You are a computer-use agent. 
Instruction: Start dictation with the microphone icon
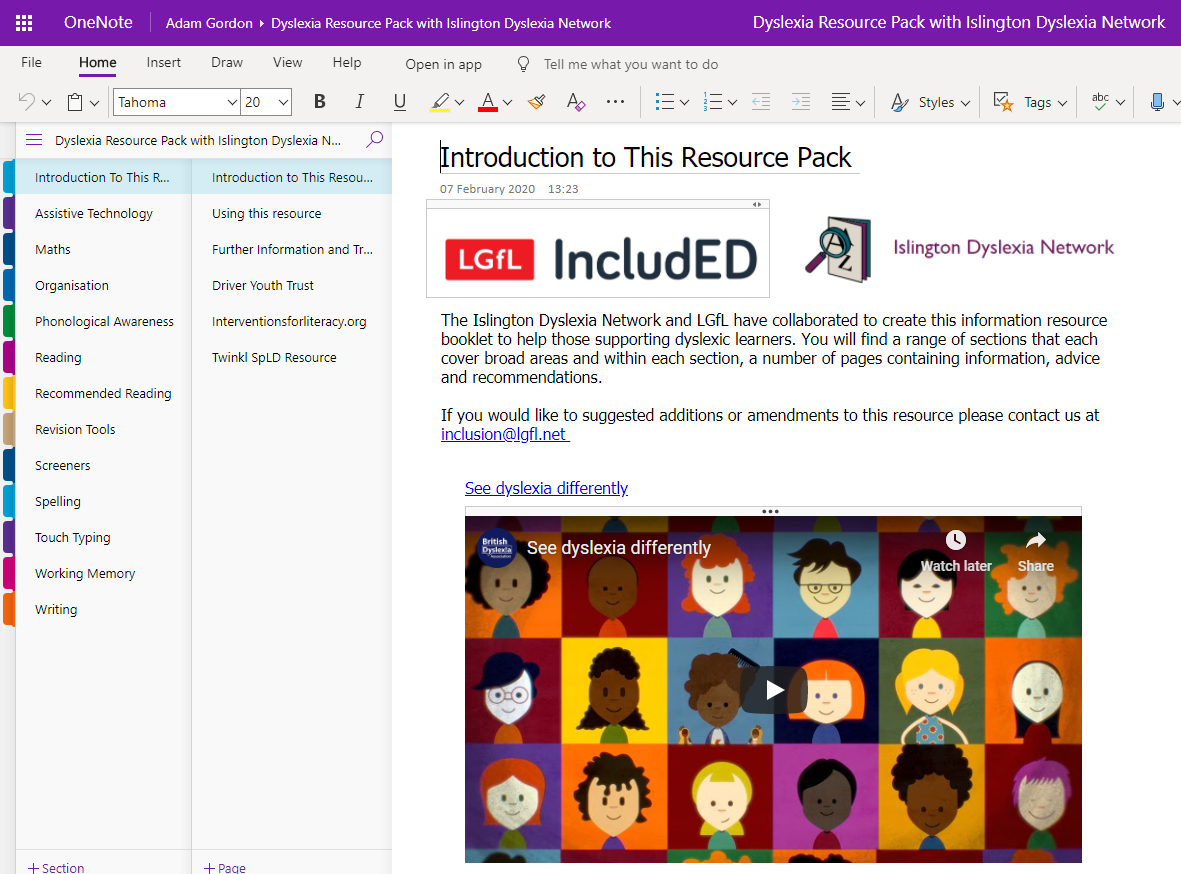pyautogui.click(x=1157, y=102)
